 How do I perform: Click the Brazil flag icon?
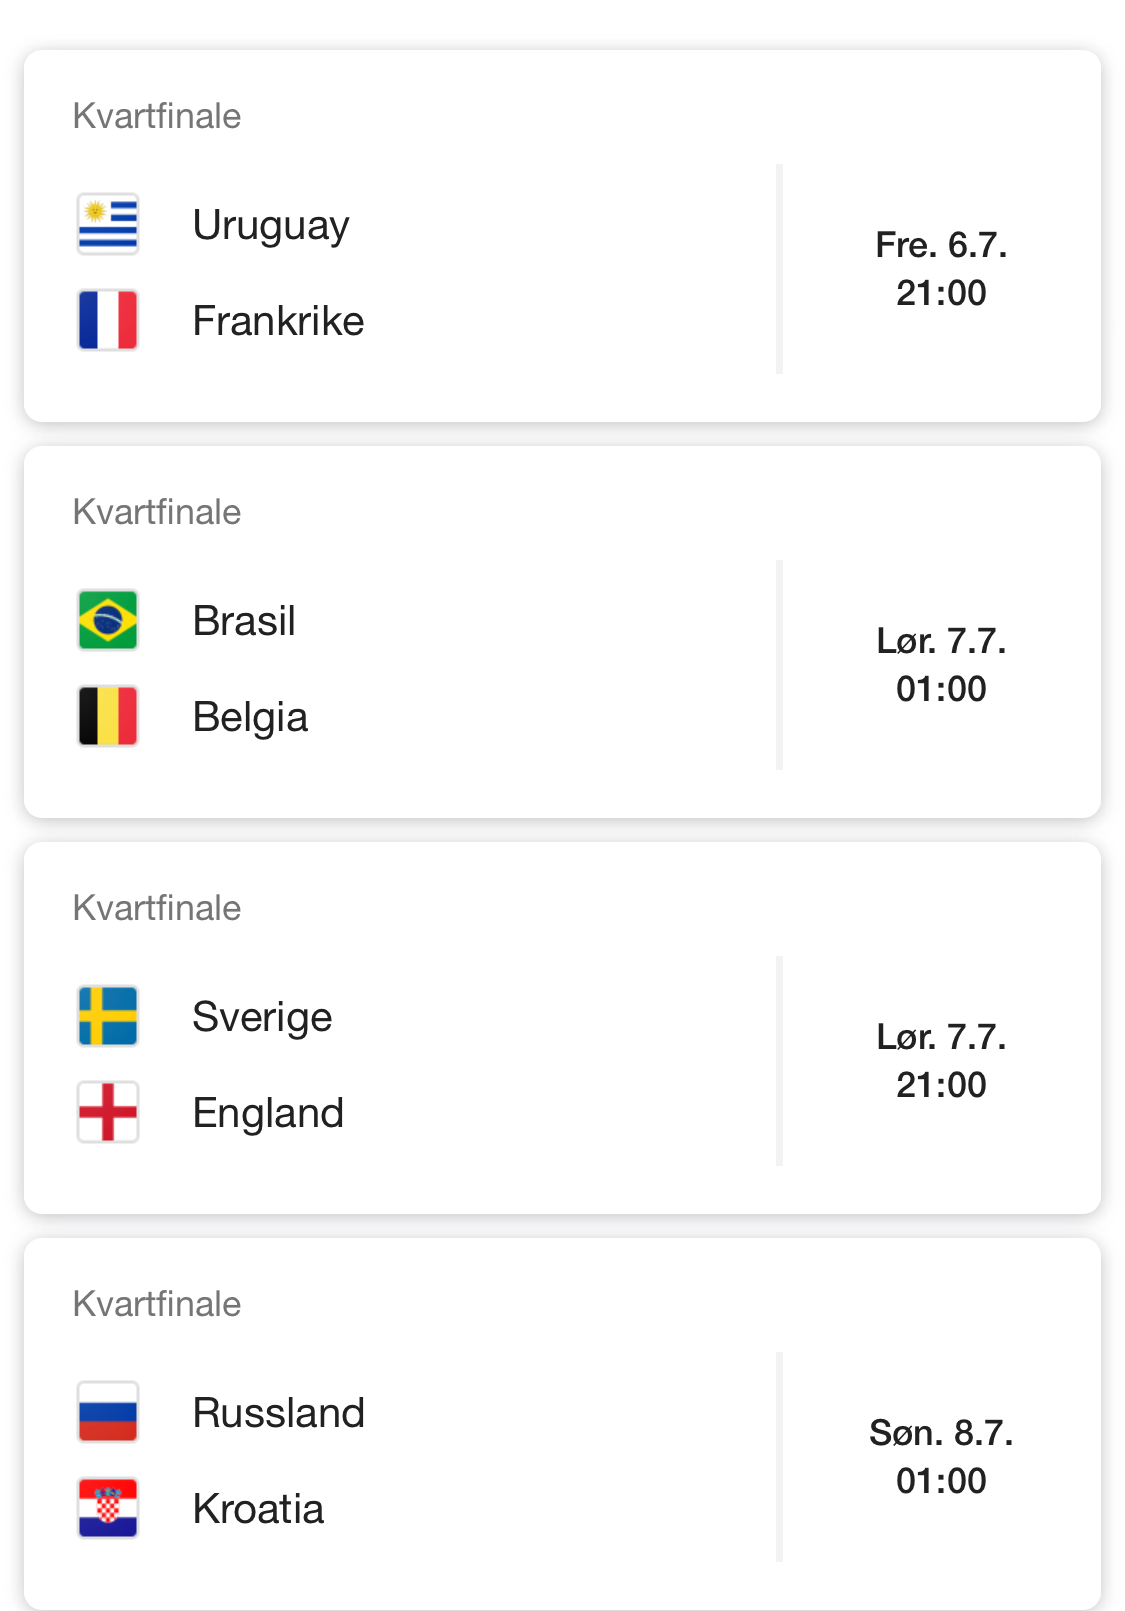(x=108, y=620)
